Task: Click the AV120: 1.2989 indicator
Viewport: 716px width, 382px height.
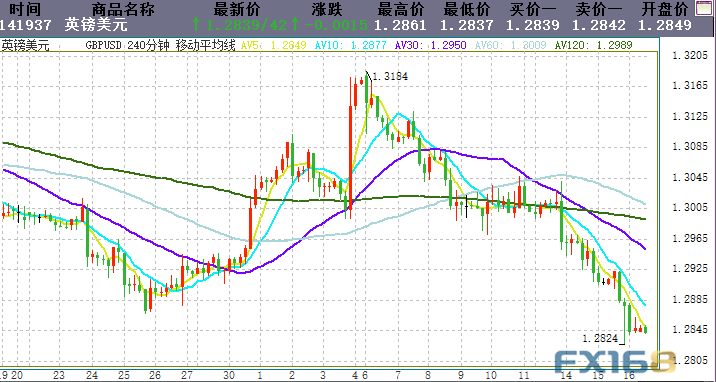Action: coord(593,45)
